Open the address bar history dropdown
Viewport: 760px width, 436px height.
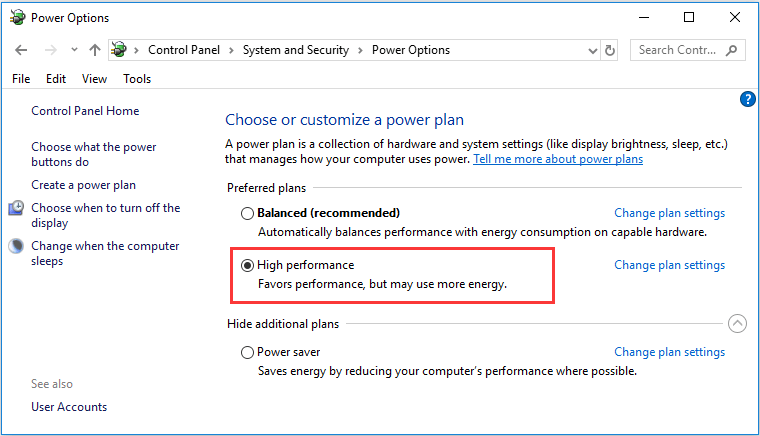pyautogui.click(x=592, y=50)
